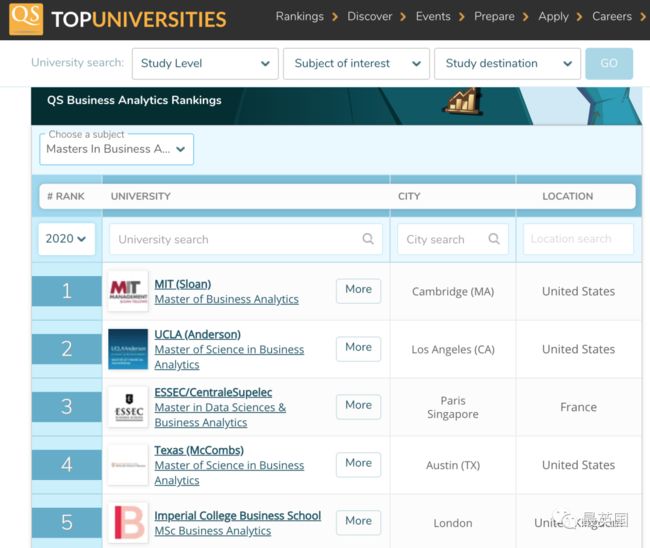The height and width of the screenshot is (548, 650).
Task: Click the QS Business Analytics Rankings heading
Action: (134, 100)
